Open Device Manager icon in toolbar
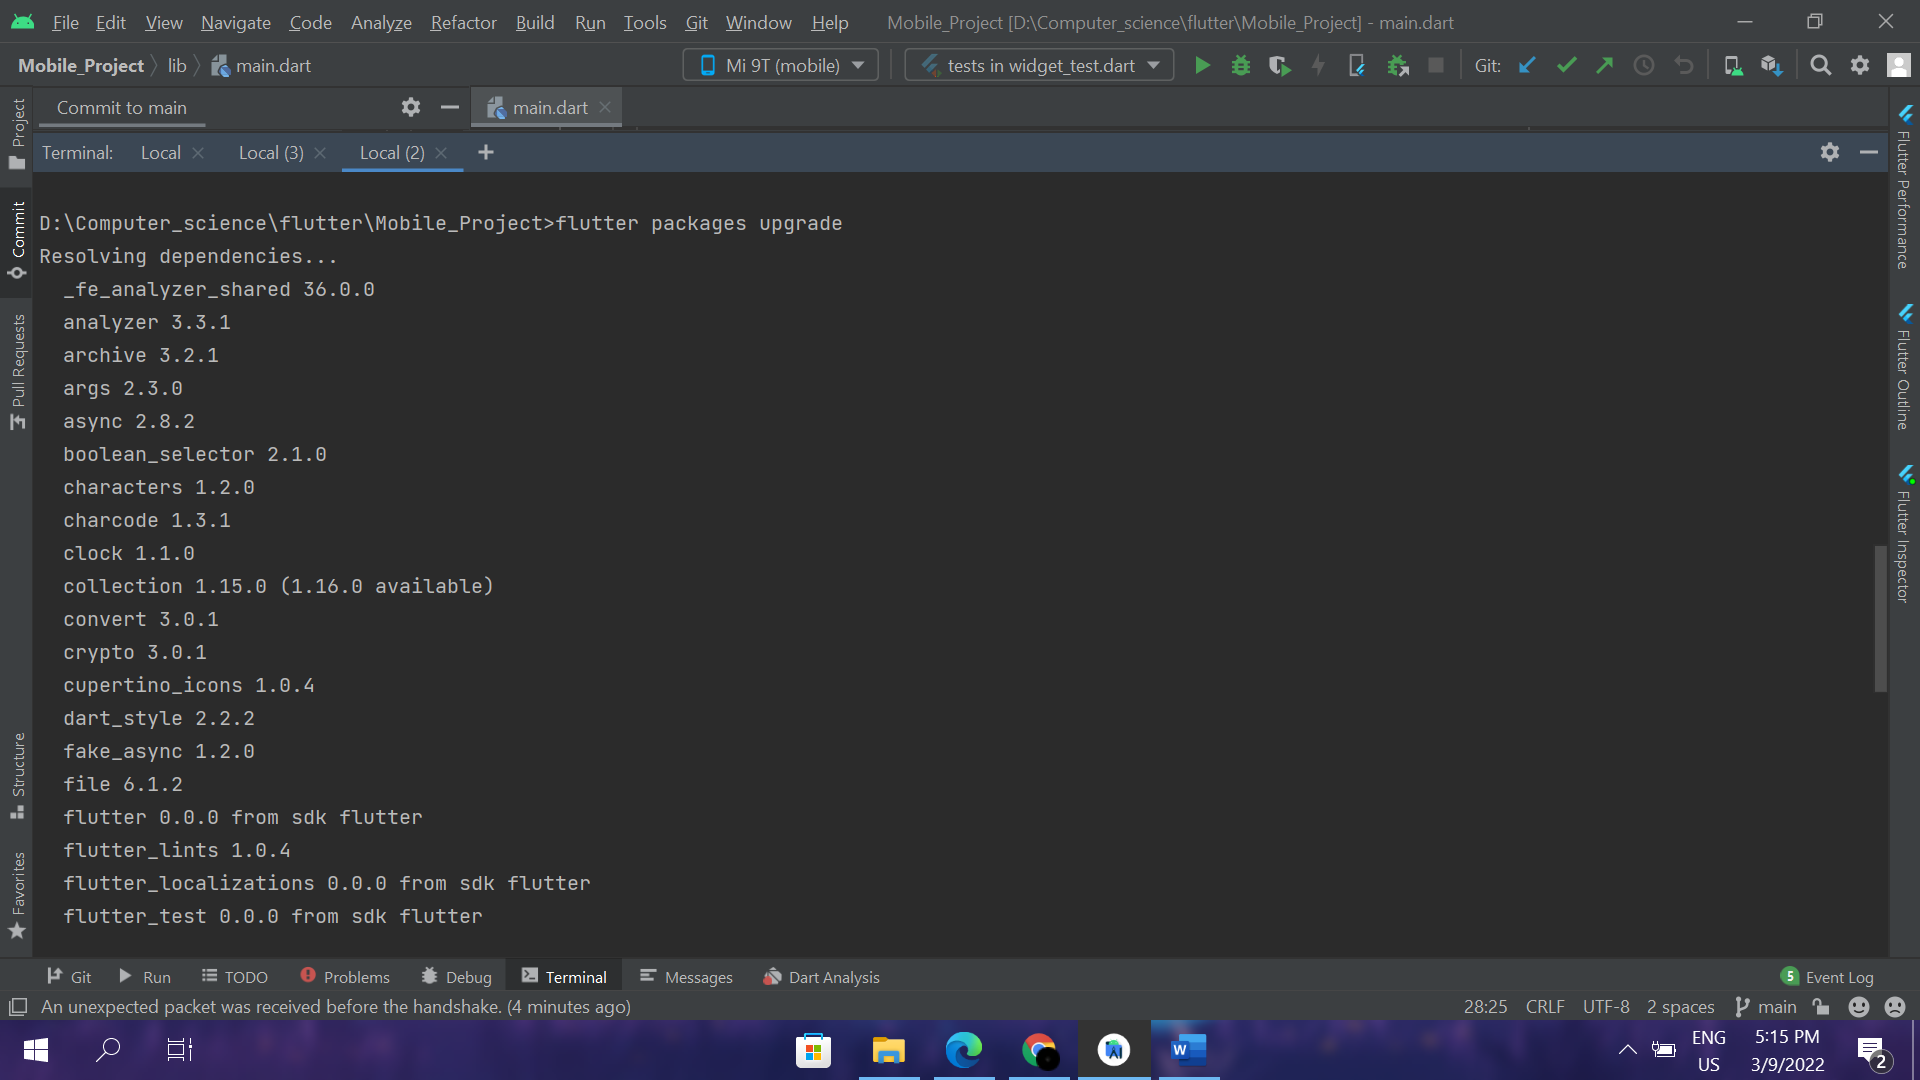The width and height of the screenshot is (1920, 1080). [1733, 66]
